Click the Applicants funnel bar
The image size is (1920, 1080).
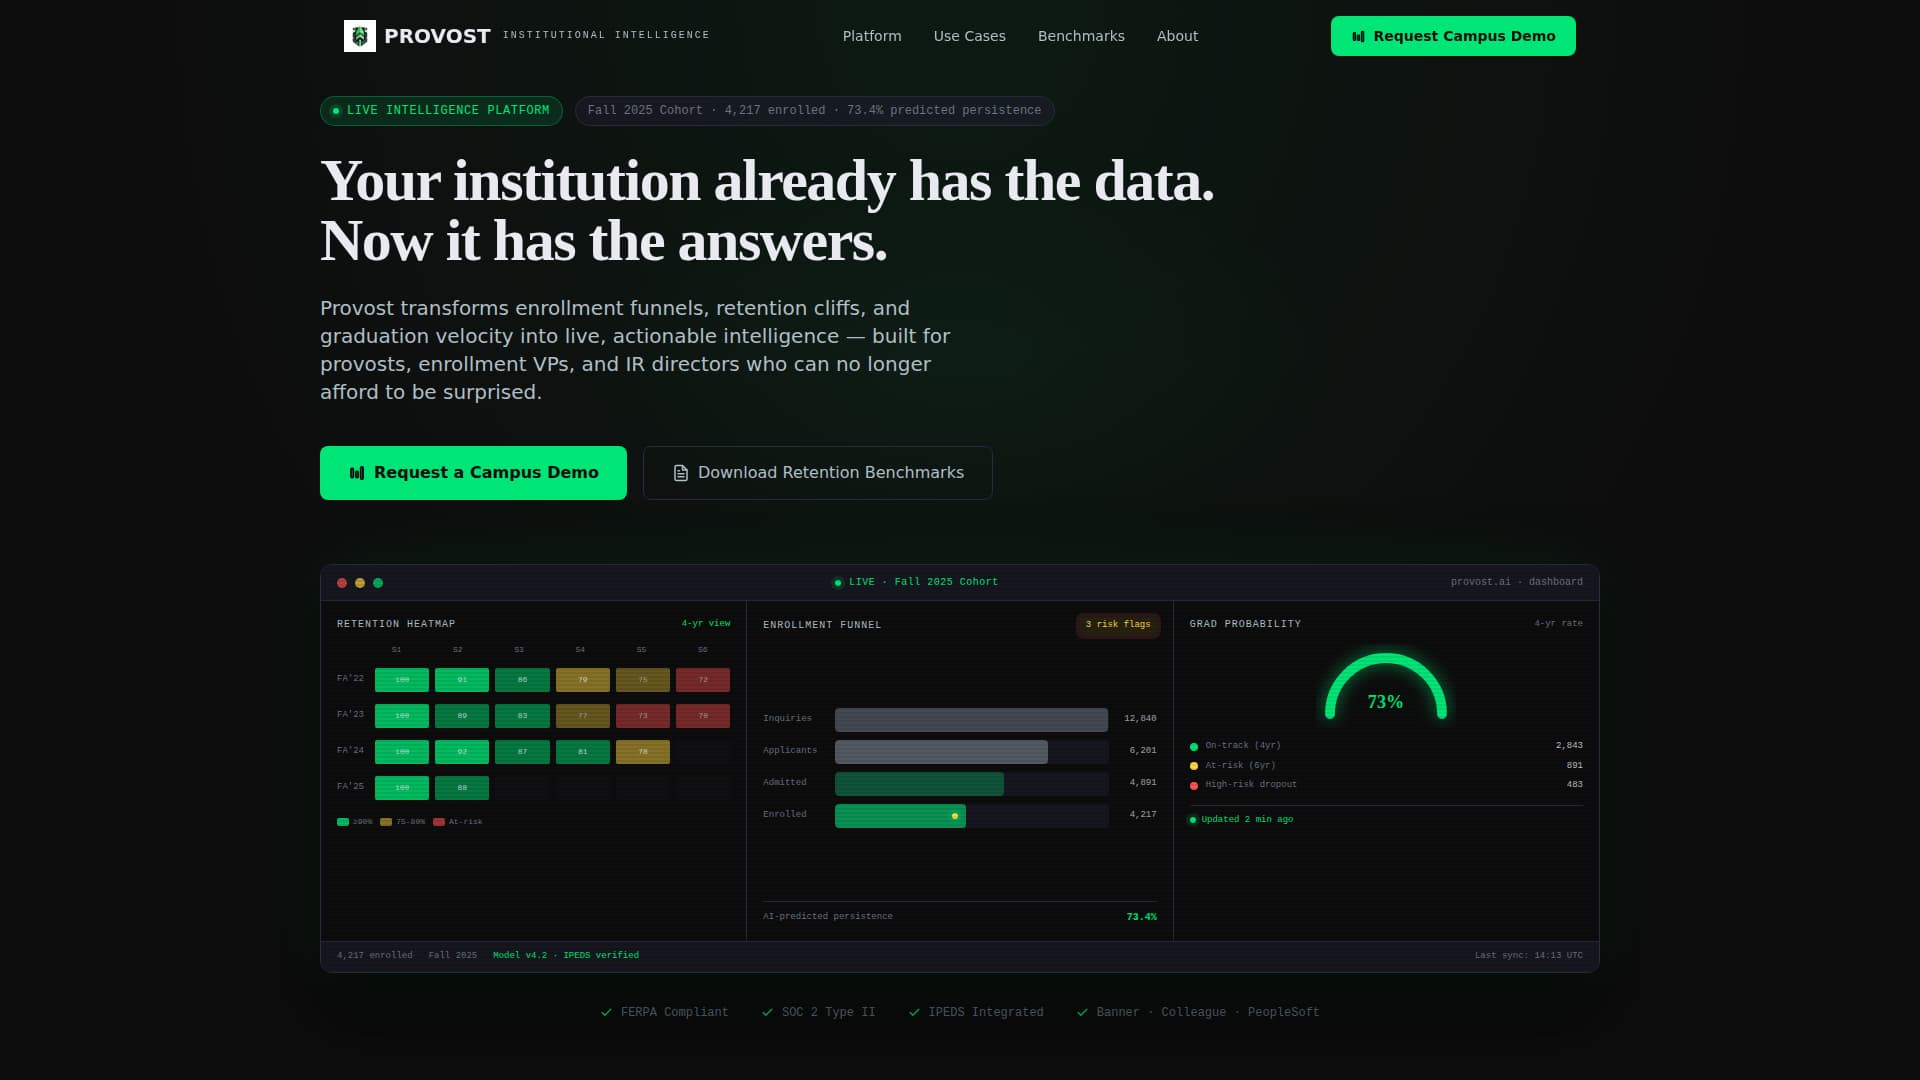coord(941,752)
